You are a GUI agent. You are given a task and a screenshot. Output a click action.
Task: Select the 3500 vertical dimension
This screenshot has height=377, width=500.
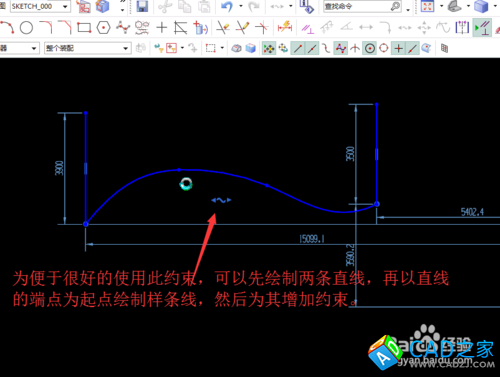(x=350, y=154)
